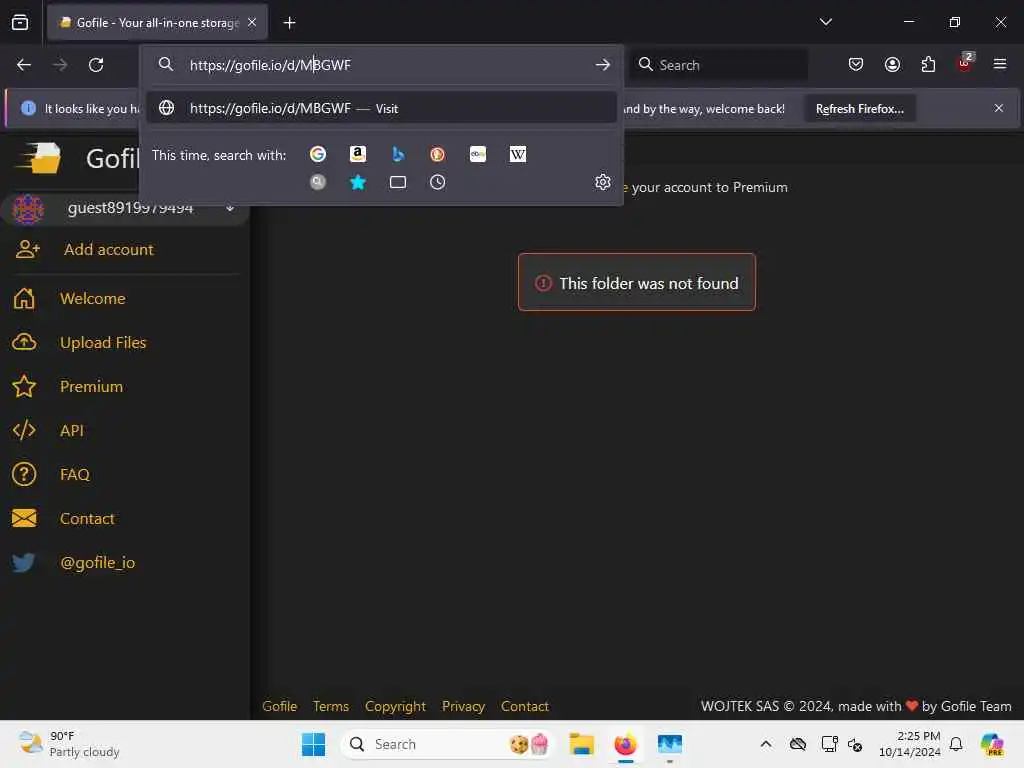Search with Google in the urlbar dropdown

318,154
